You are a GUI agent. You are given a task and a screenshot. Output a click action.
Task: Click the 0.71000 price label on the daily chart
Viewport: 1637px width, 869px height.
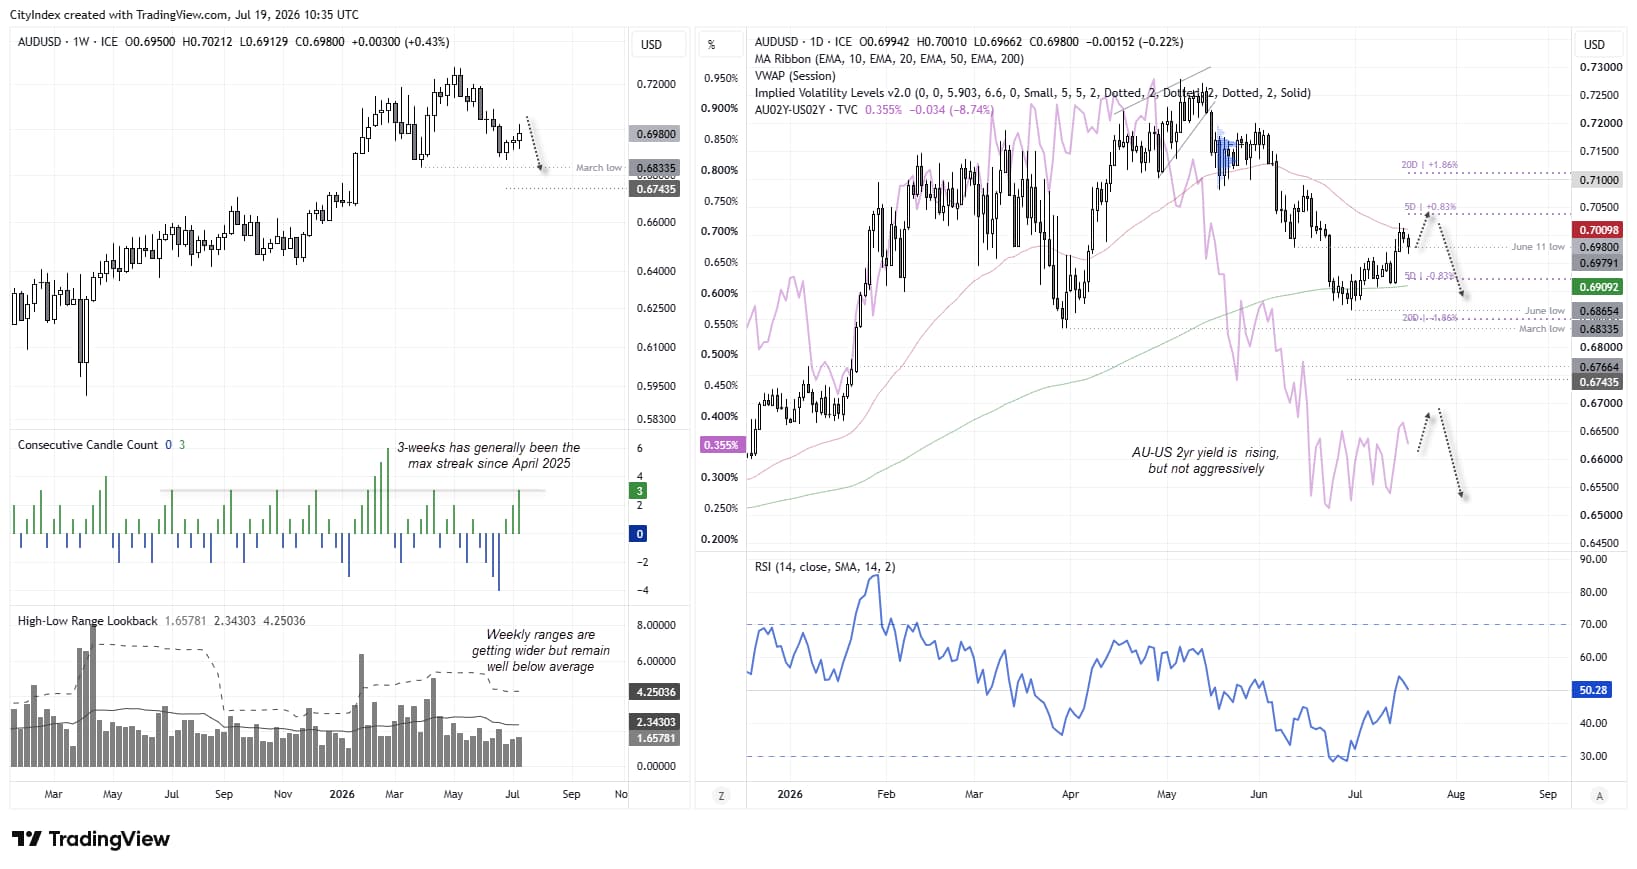point(1599,180)
